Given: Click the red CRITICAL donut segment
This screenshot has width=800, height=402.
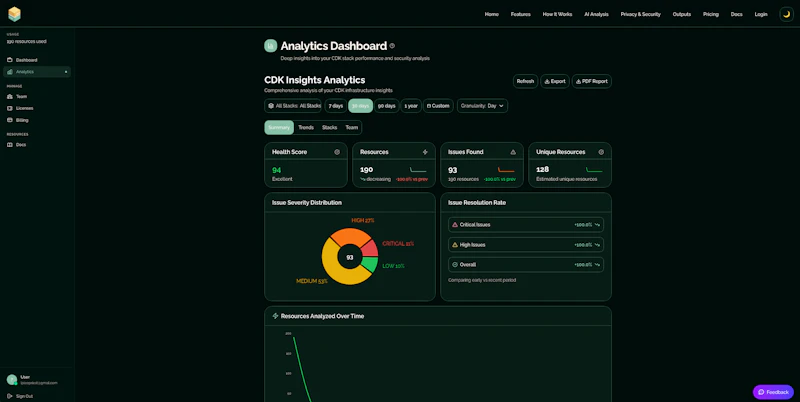Looking at the screenshot, I should tap(370, 248).
